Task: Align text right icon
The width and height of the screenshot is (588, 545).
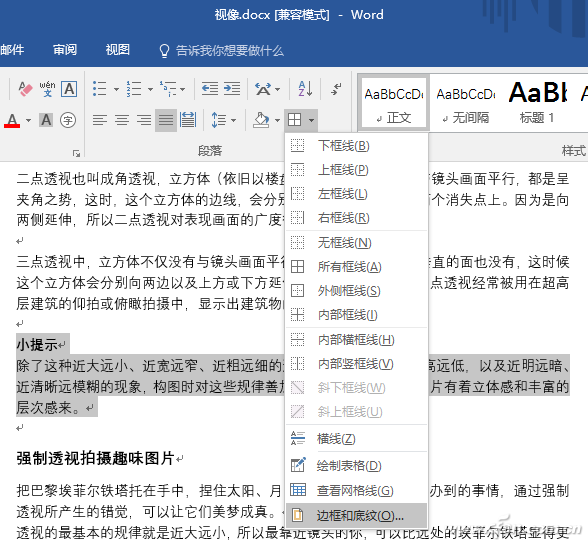Action: (144, 120)
